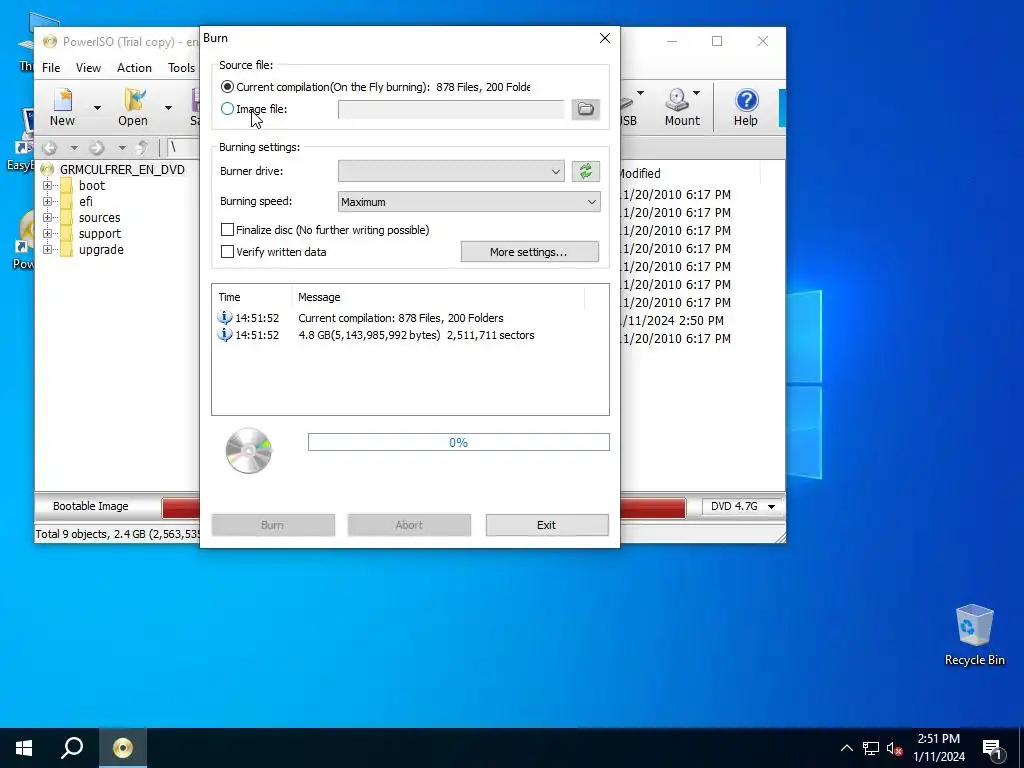Viewport: 1024px width, 768px height.
Task: Open the DVD 4.7G media size dropdown
Action: point(743,506)
